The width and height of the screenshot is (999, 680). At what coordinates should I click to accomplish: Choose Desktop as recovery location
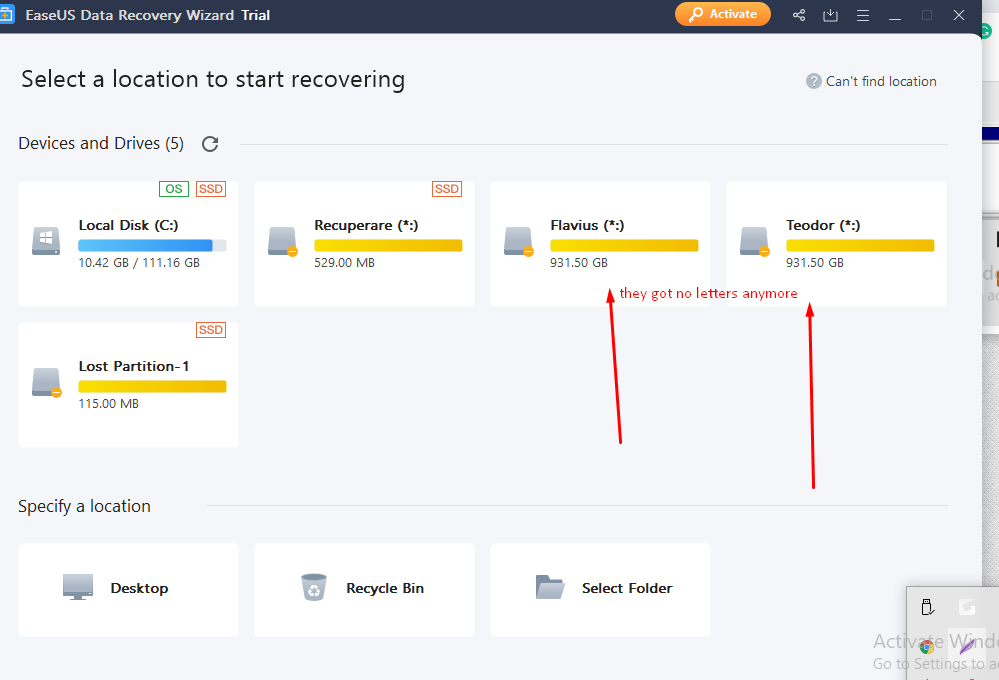[128, 590]
